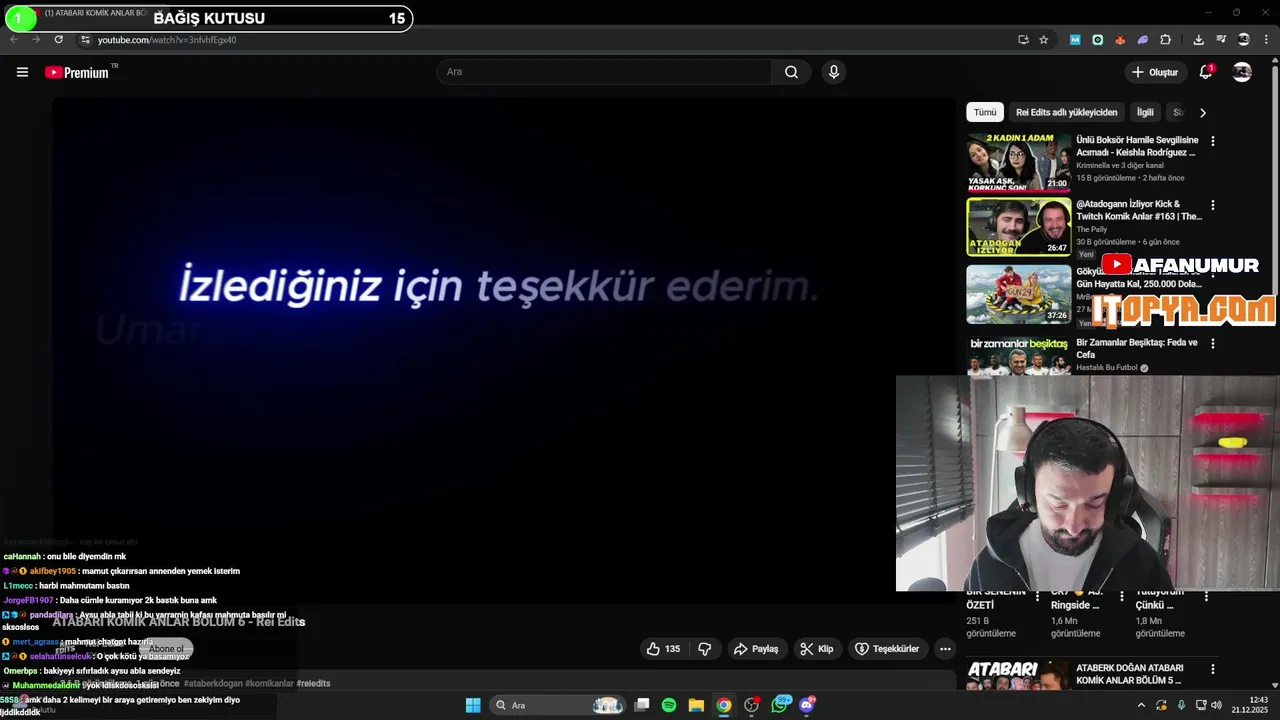Select Rei Edits adlı yükleyiciden chip
Image resolution: width=1280 pixels, height=720 pixels.
pos(1066,113)
